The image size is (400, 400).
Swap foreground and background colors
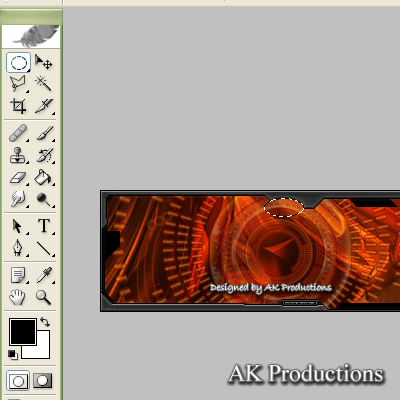click(45, 322)
